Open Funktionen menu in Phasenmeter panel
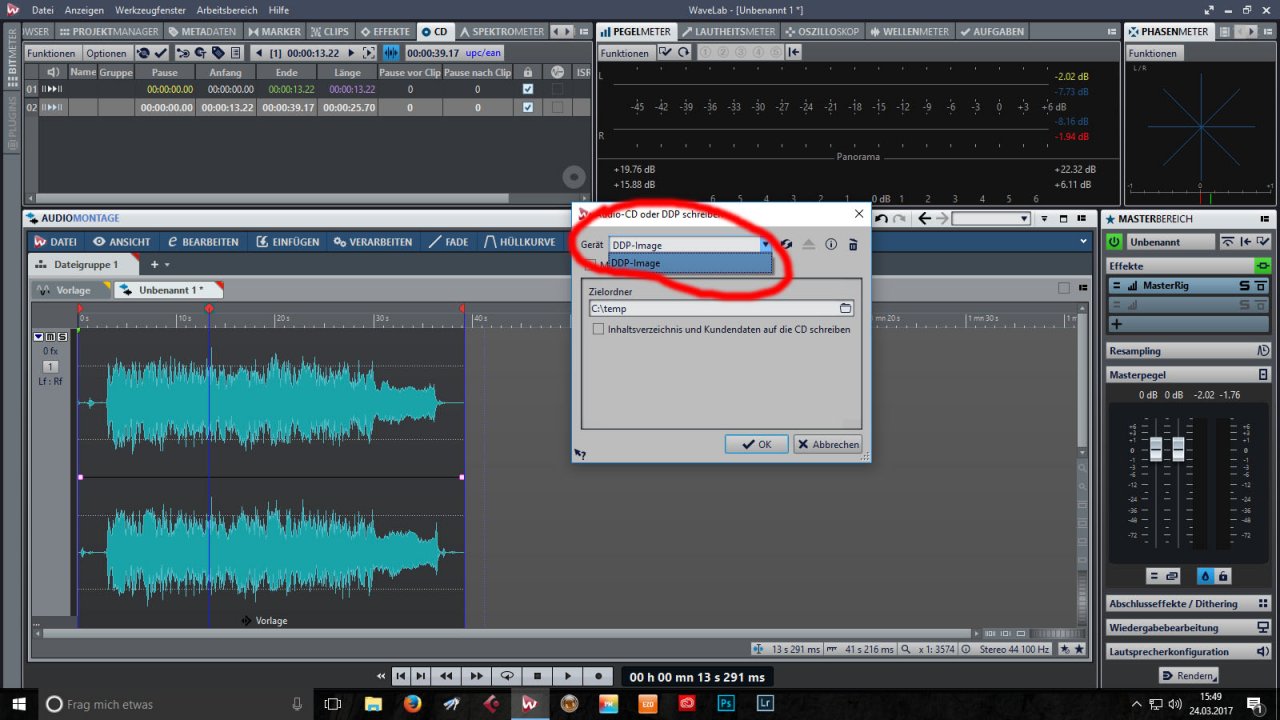The height and width of the screenshot is (720, 1280). (1152, 53)
